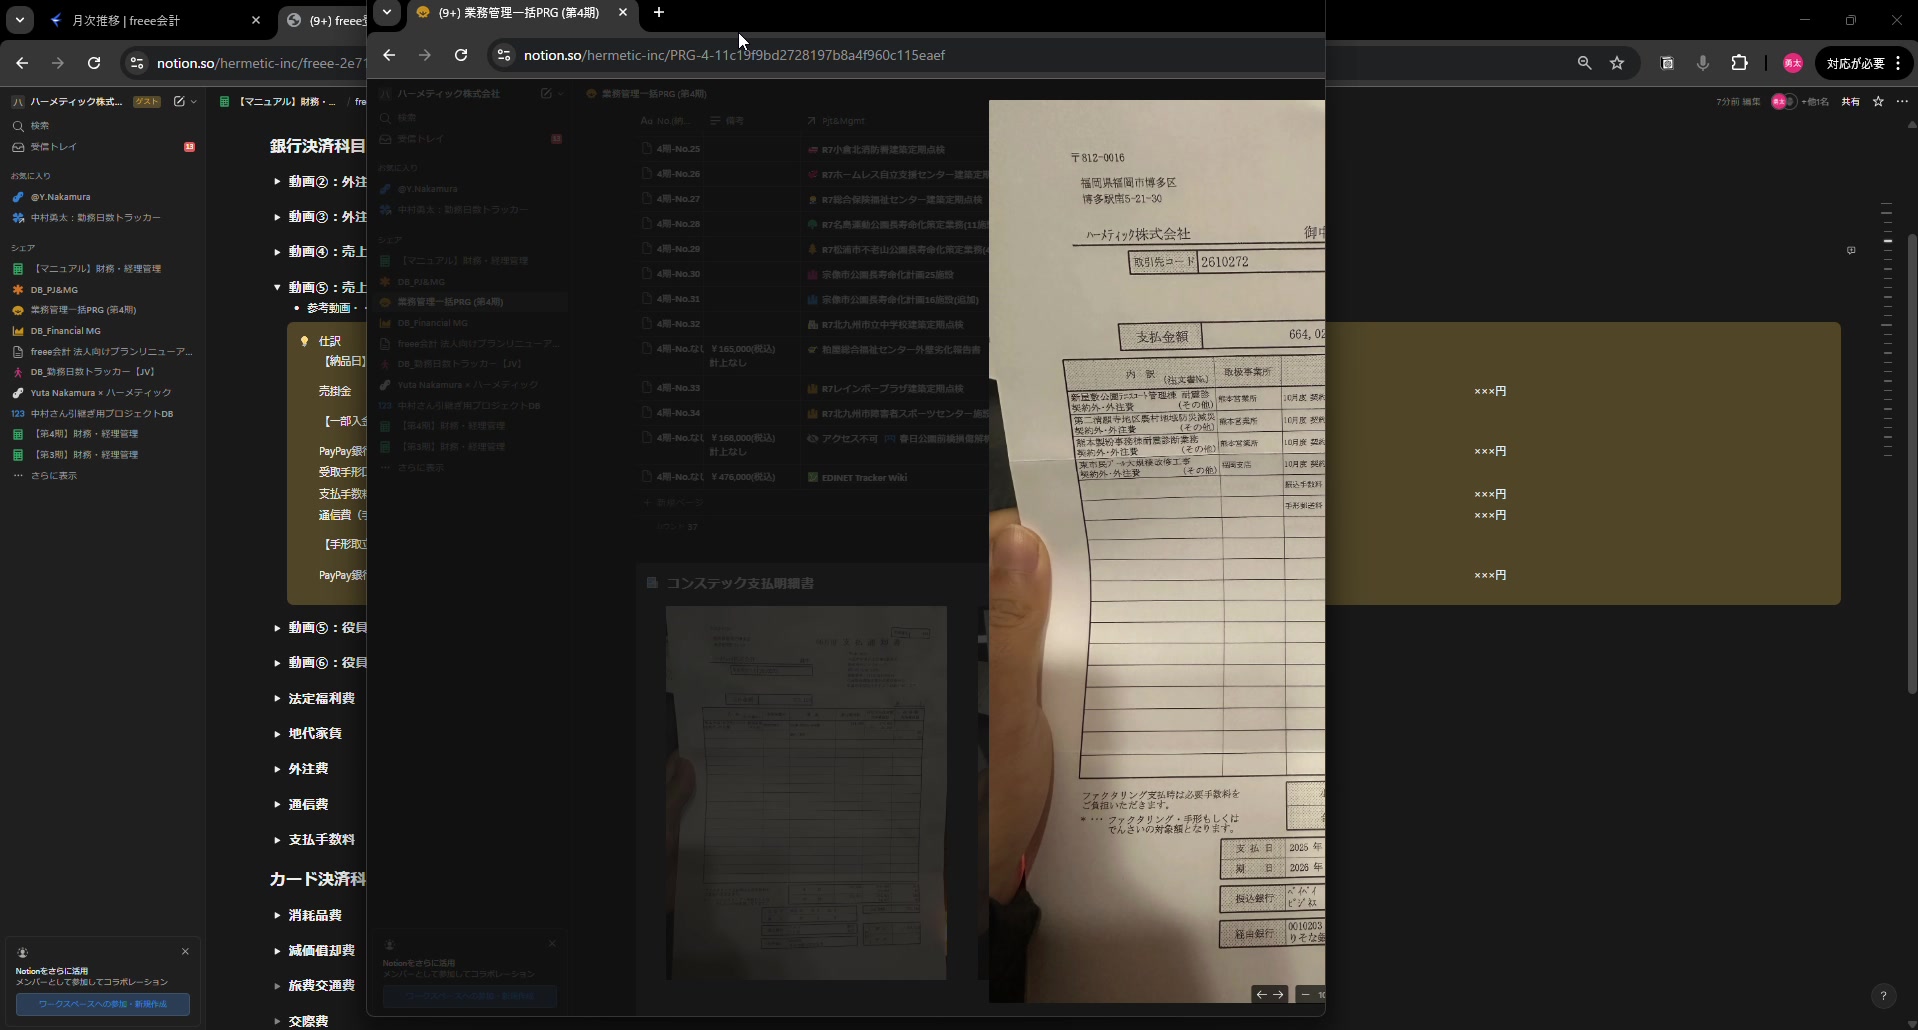The height and width of the screenshot is (1030, 1918).
Task: Click the new page compose icon in the sidebar
Action: [x=179, y=101]
